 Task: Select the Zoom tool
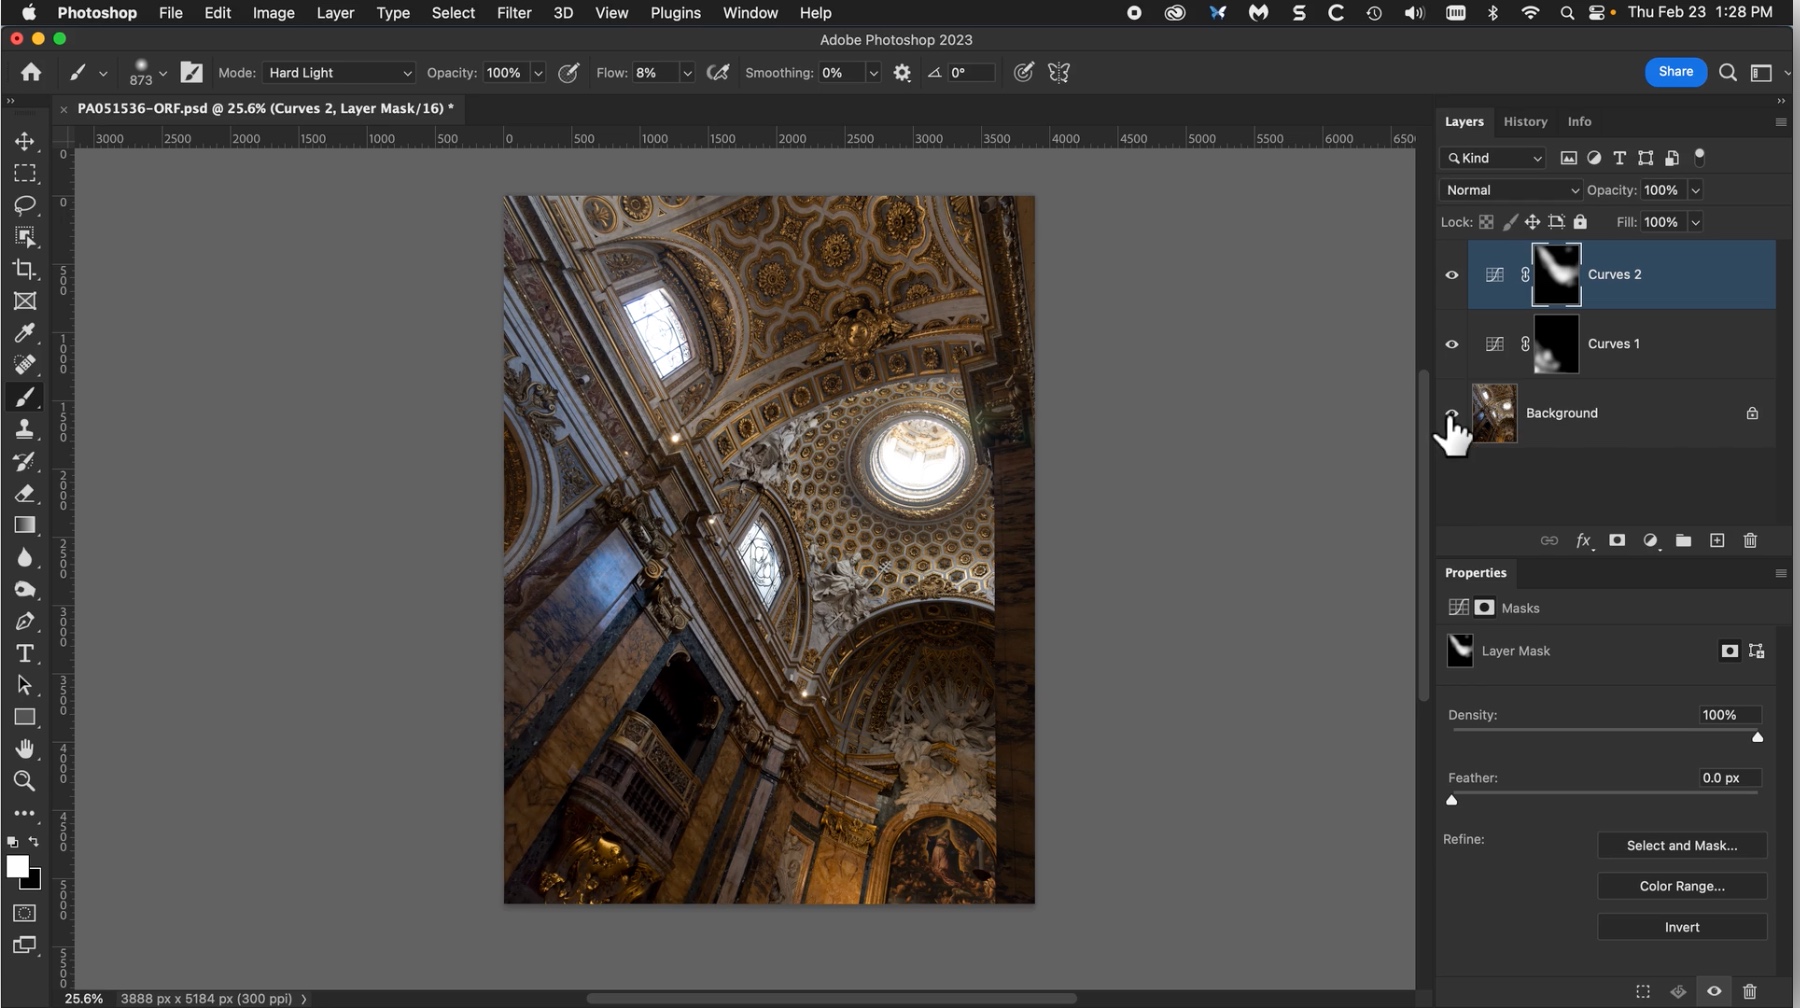25,781
